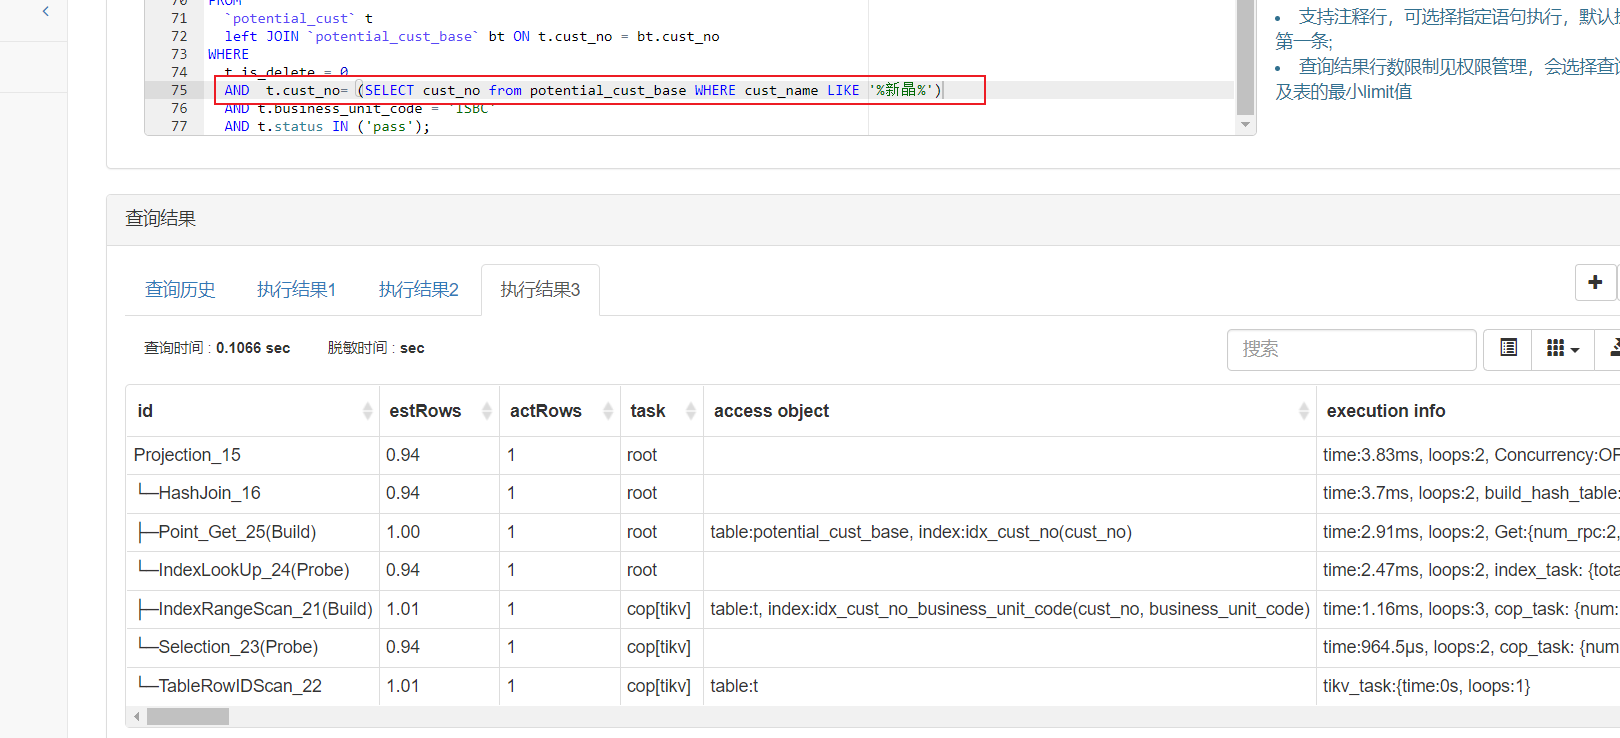Place cursor on highlighted SQL line 75
This screenshot has width=1620, height=738.
[x=600, y=90]
